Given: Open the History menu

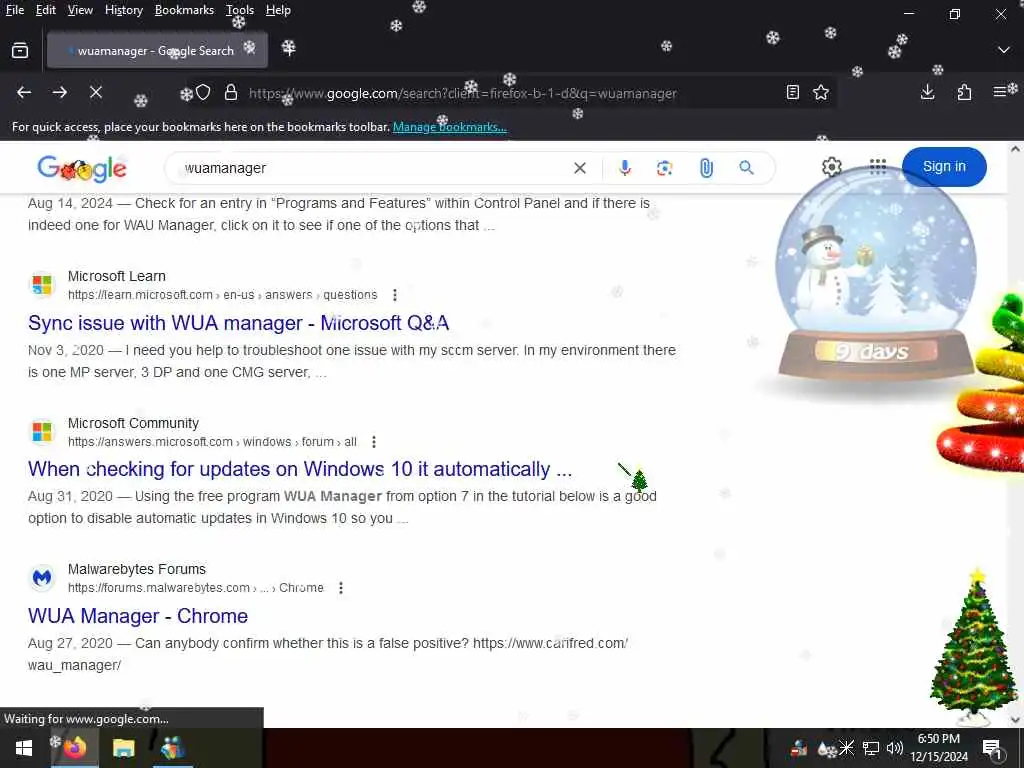Looking at the screenshot, I should coord(123,10).
